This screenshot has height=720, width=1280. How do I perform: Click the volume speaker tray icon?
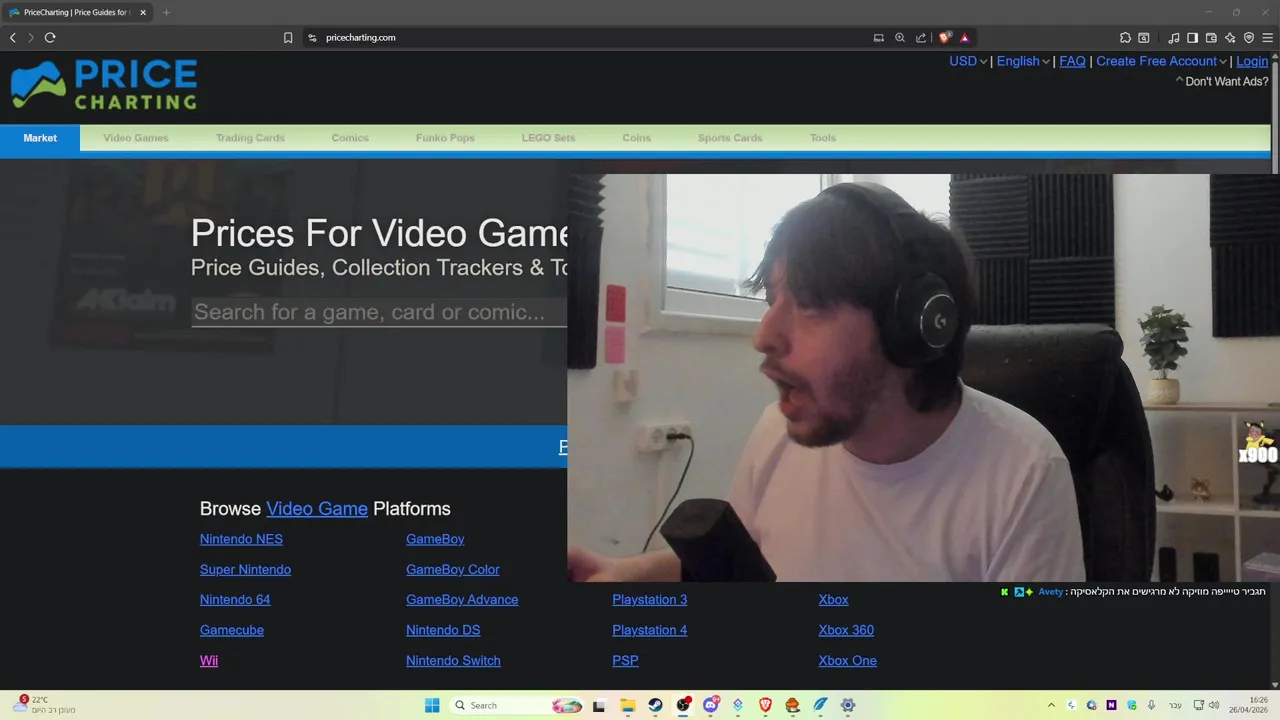(1214, 705)
